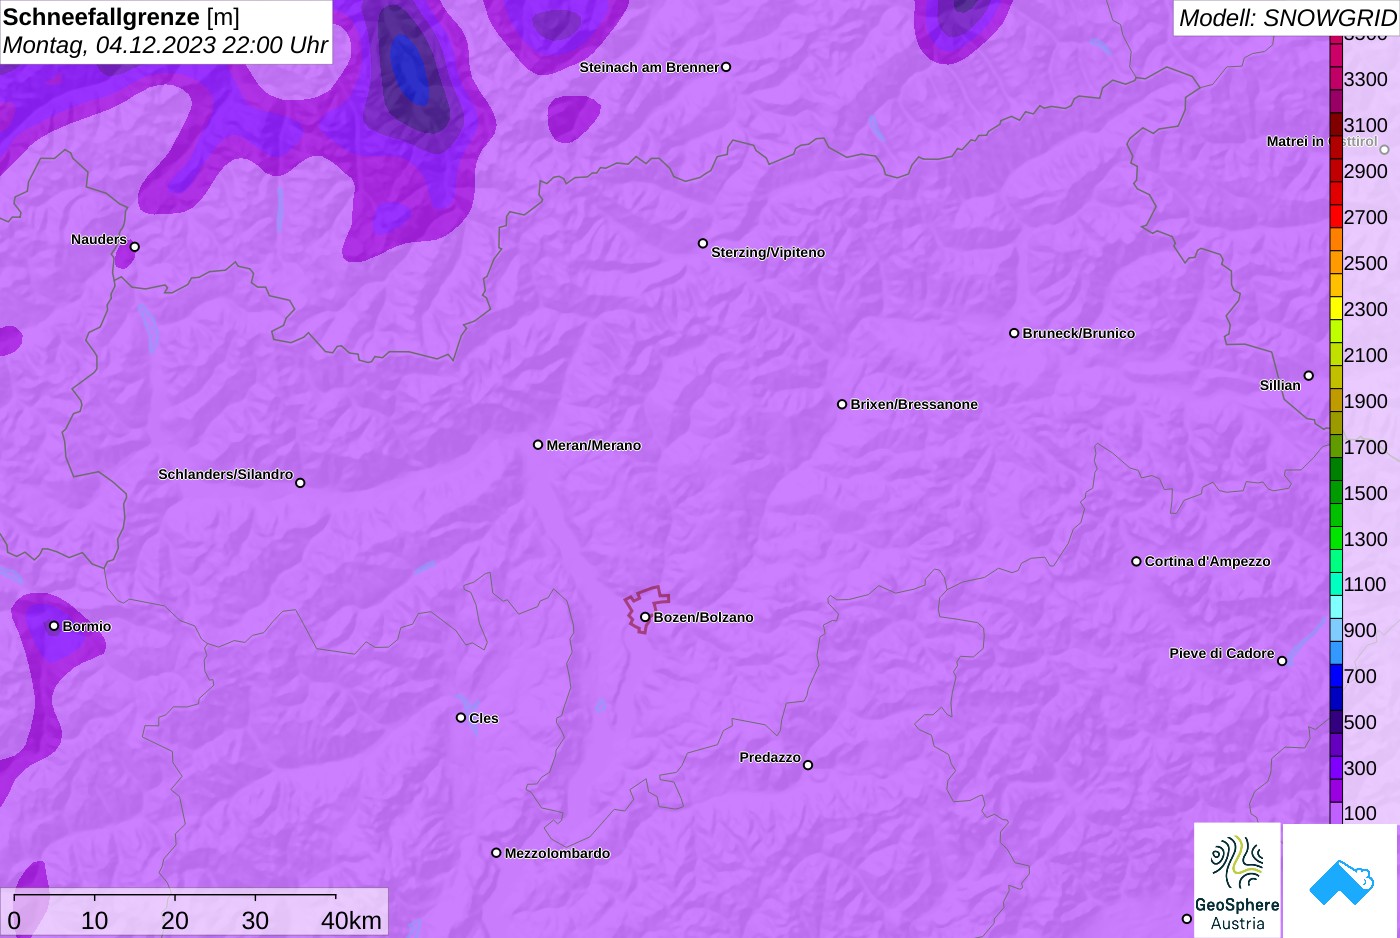Click the Nauders location marker dot
This screenshot has height=938, width=1400.
(135, 247)
